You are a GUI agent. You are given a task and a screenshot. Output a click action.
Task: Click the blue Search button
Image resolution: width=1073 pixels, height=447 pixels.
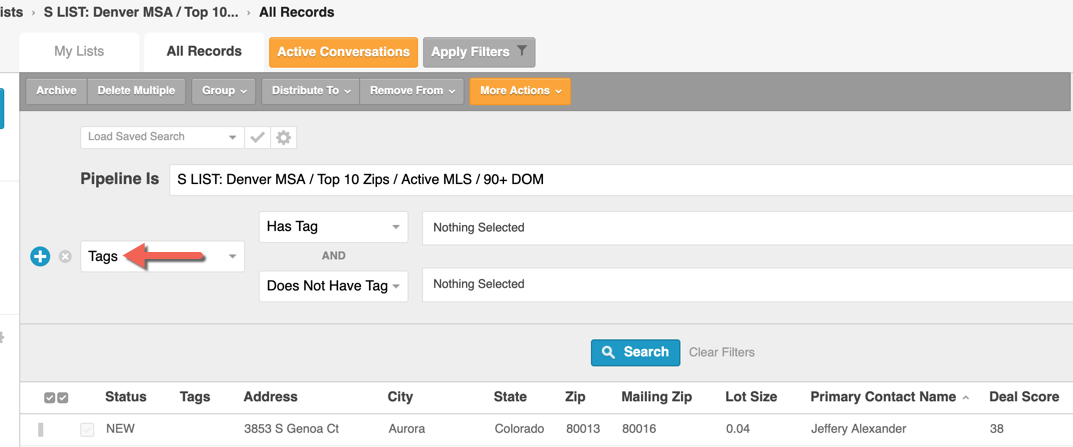(636, 352)
